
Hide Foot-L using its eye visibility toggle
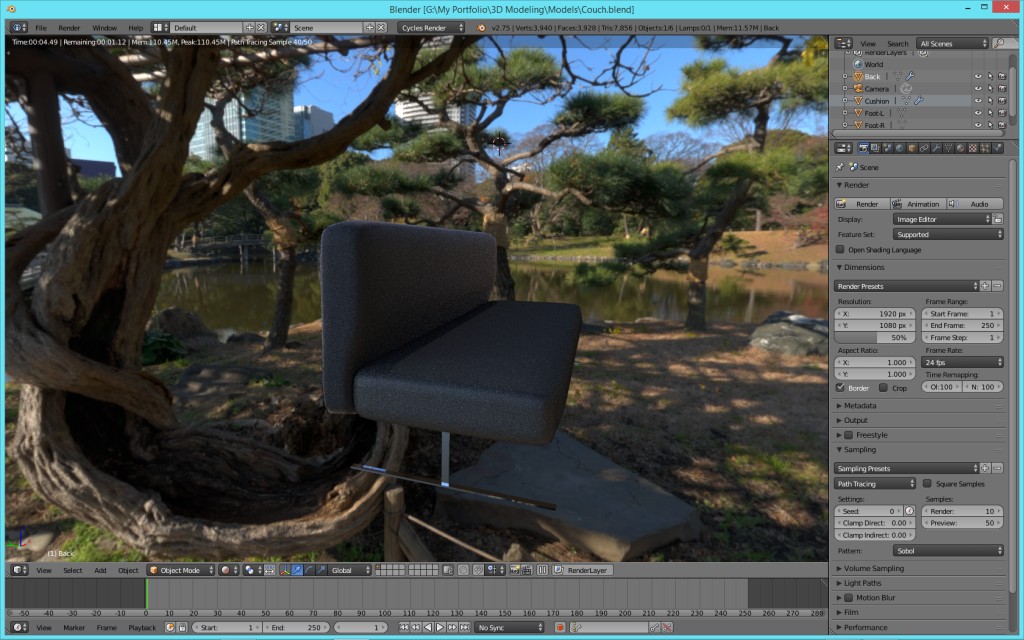coord(978,113)
